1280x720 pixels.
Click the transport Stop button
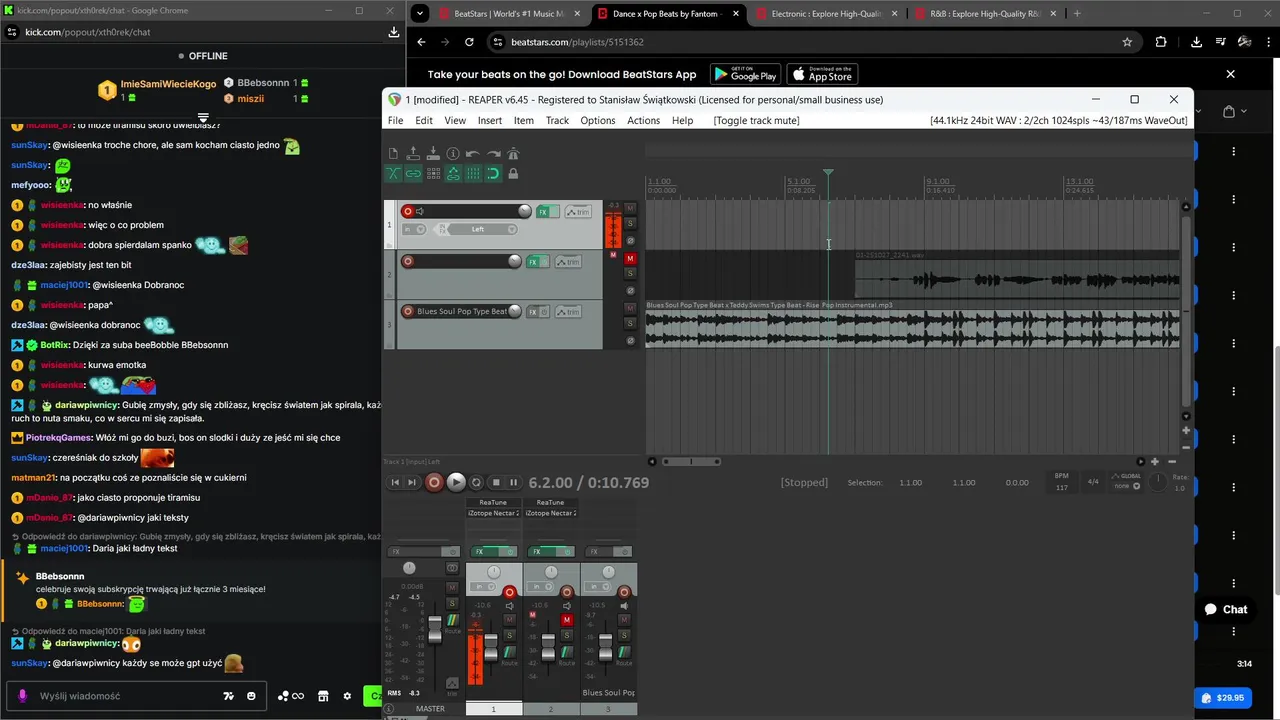[x=497, y=482]
